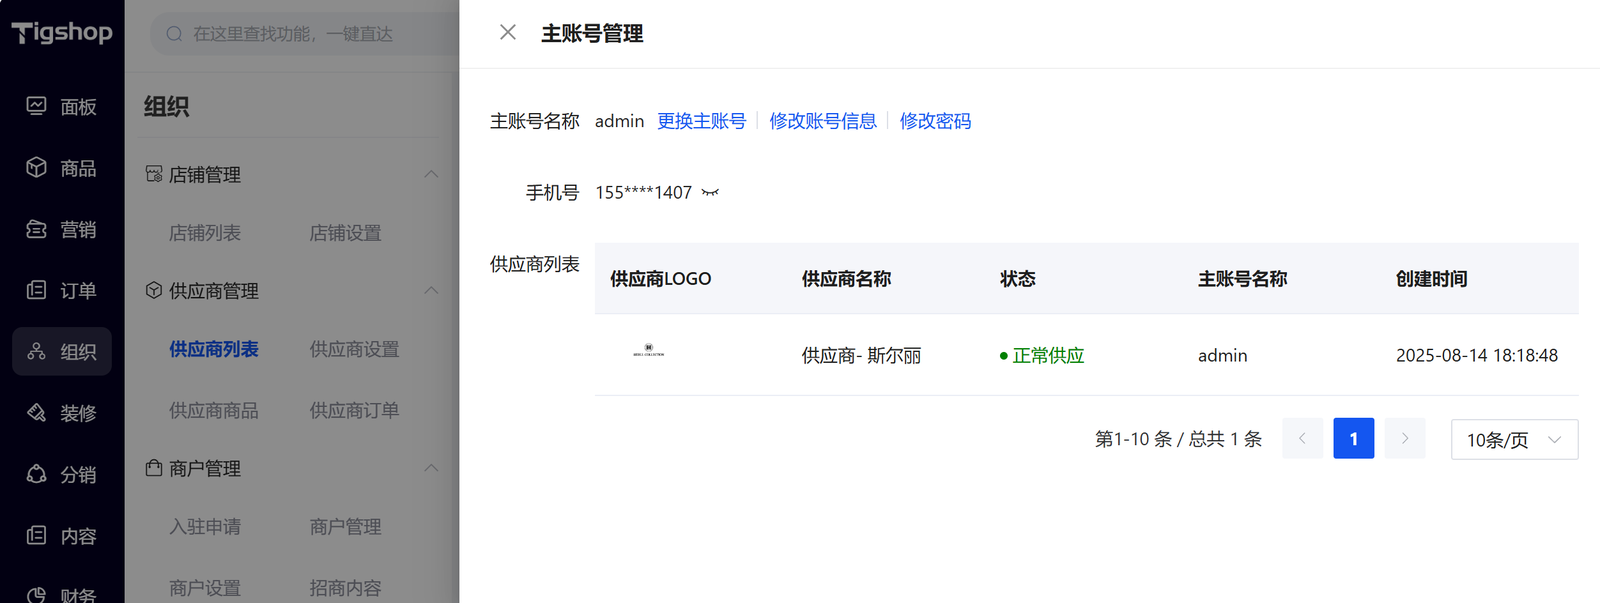Click the 内容 content icon
The image size is (1600, 603).
[x=37, y=535]
